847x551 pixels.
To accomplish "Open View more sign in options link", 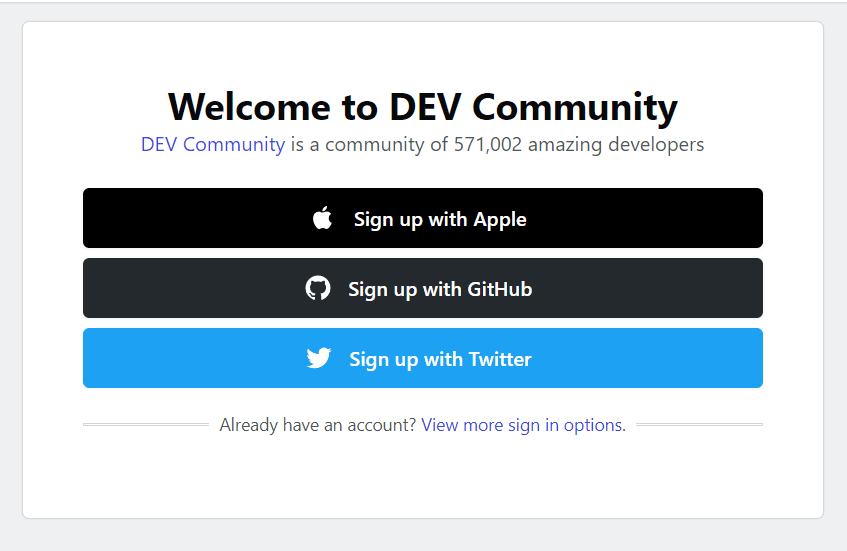I will 522,425.
